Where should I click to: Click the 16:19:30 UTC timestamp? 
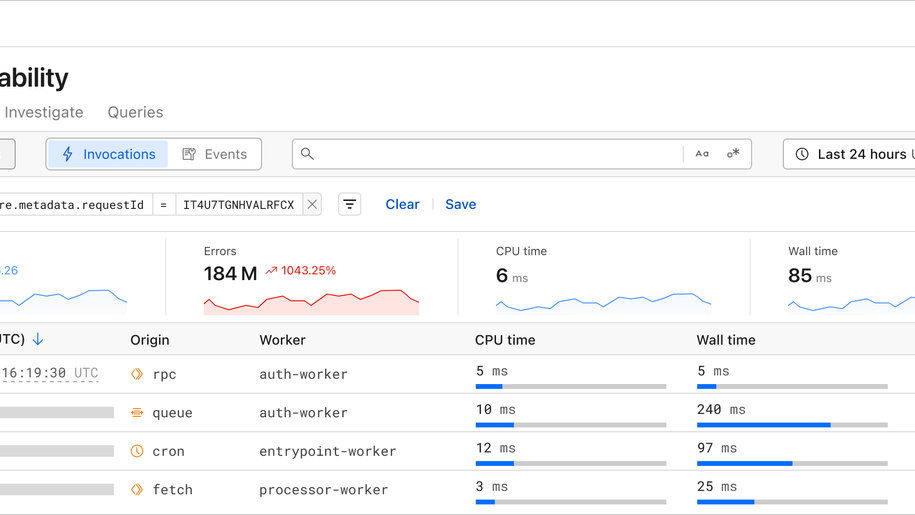(50, 373)
